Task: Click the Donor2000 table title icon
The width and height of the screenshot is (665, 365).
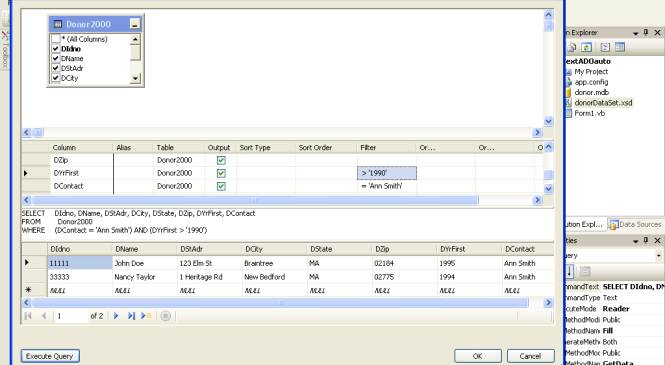Action: [x=58, y=24]
